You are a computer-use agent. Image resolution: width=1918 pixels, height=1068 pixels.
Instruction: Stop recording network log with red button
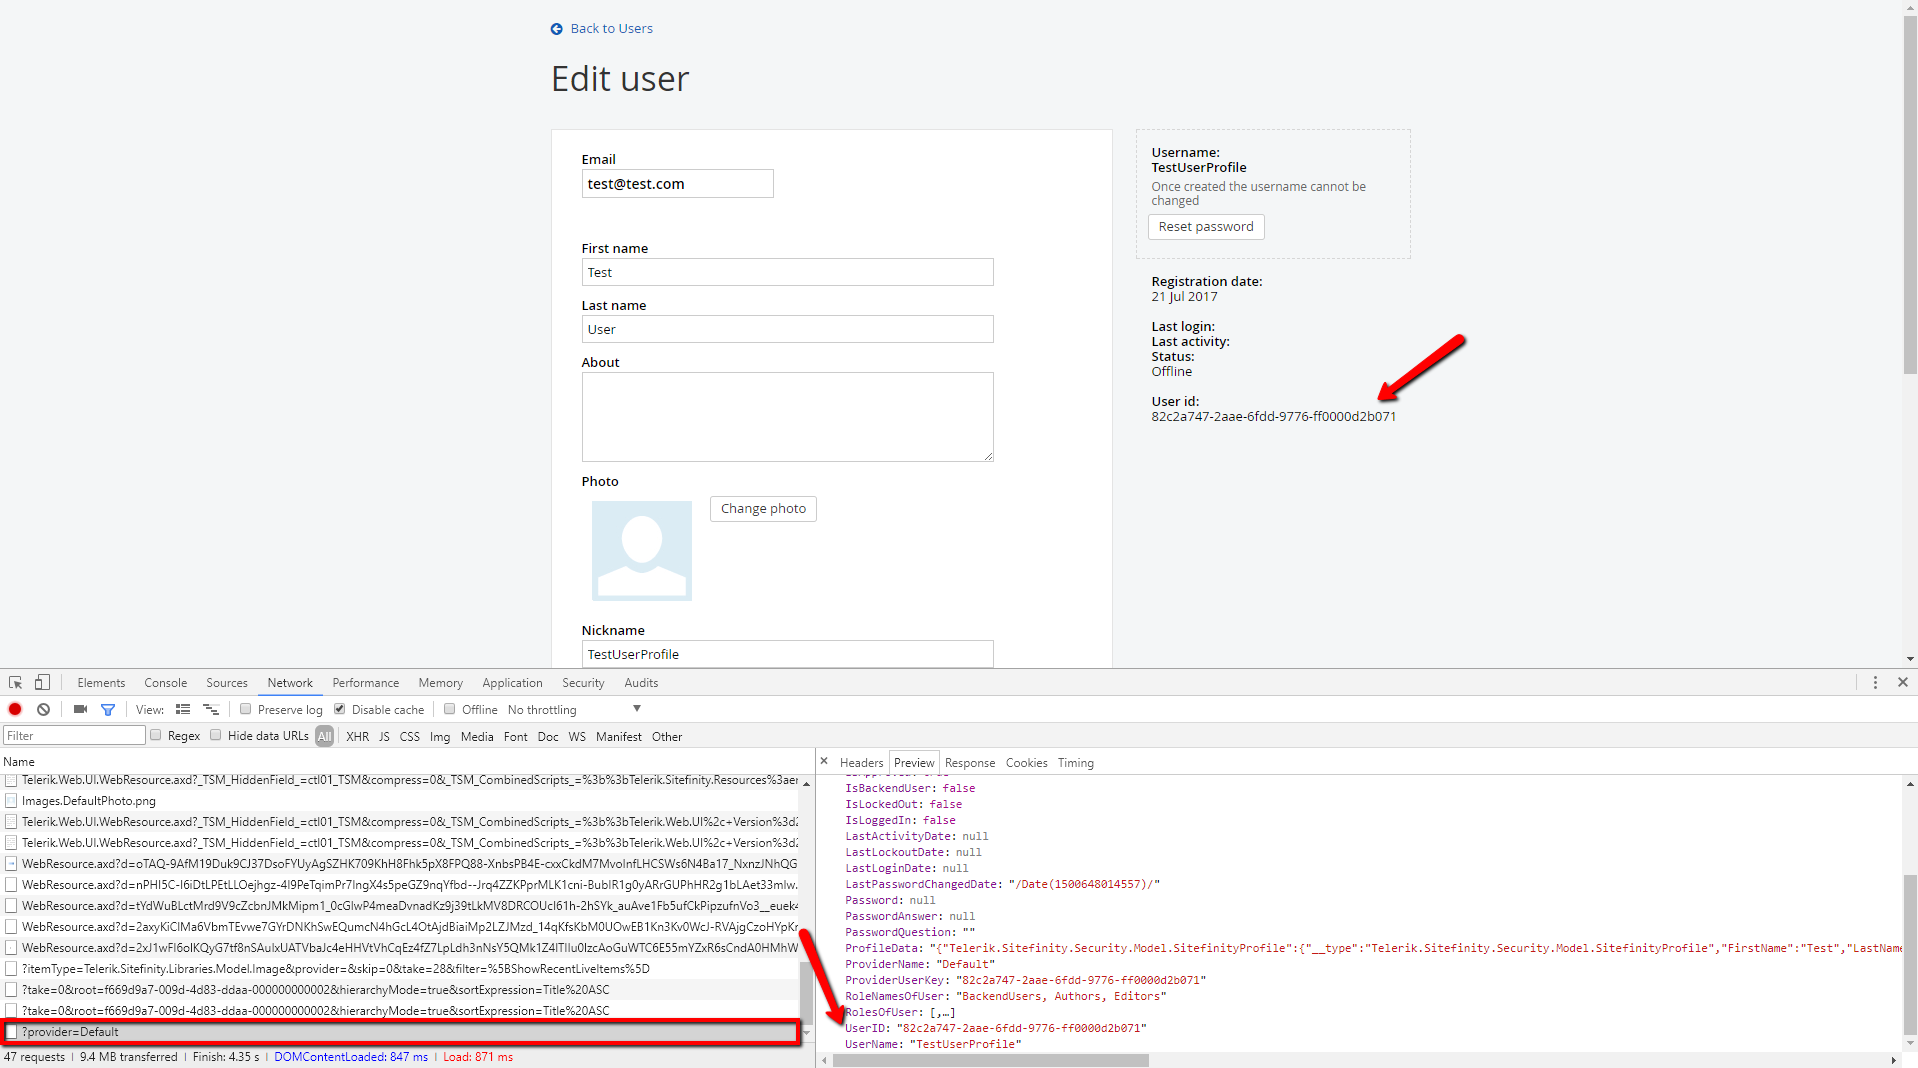coord(15,709)
